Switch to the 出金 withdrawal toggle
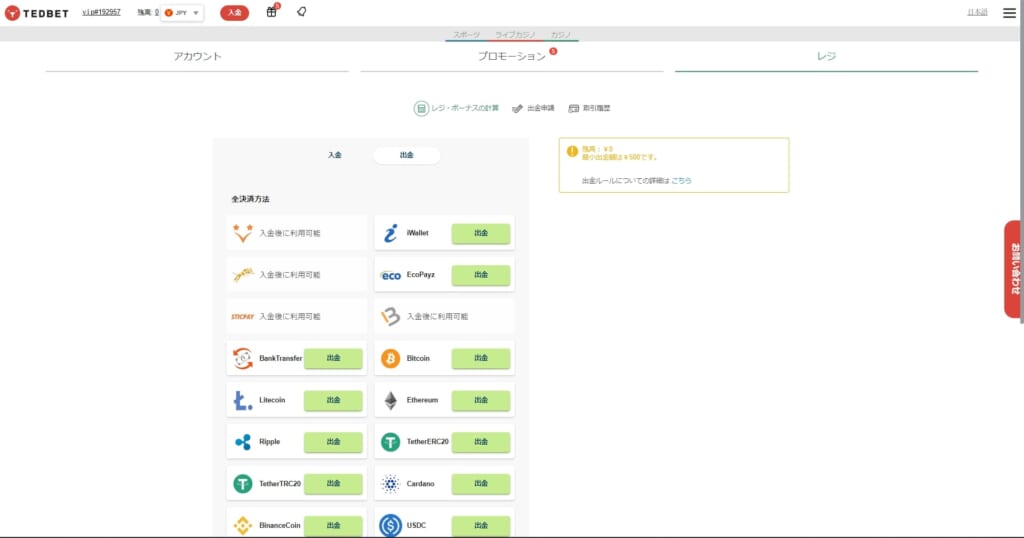This screenshot has width=1024, height=538. (406, 155)
